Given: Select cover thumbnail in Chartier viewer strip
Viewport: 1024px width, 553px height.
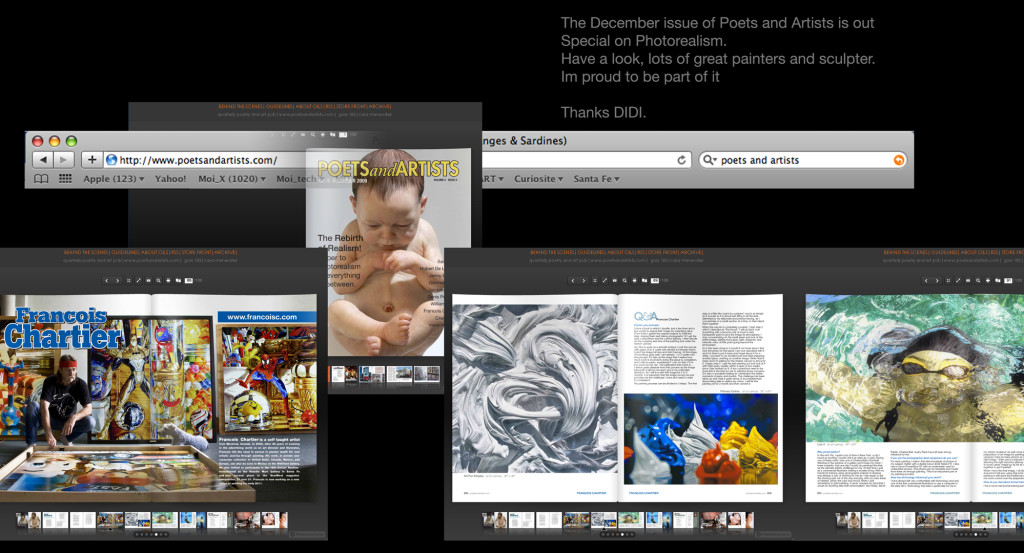Looking at the screenshot, I should pos(28,520).
